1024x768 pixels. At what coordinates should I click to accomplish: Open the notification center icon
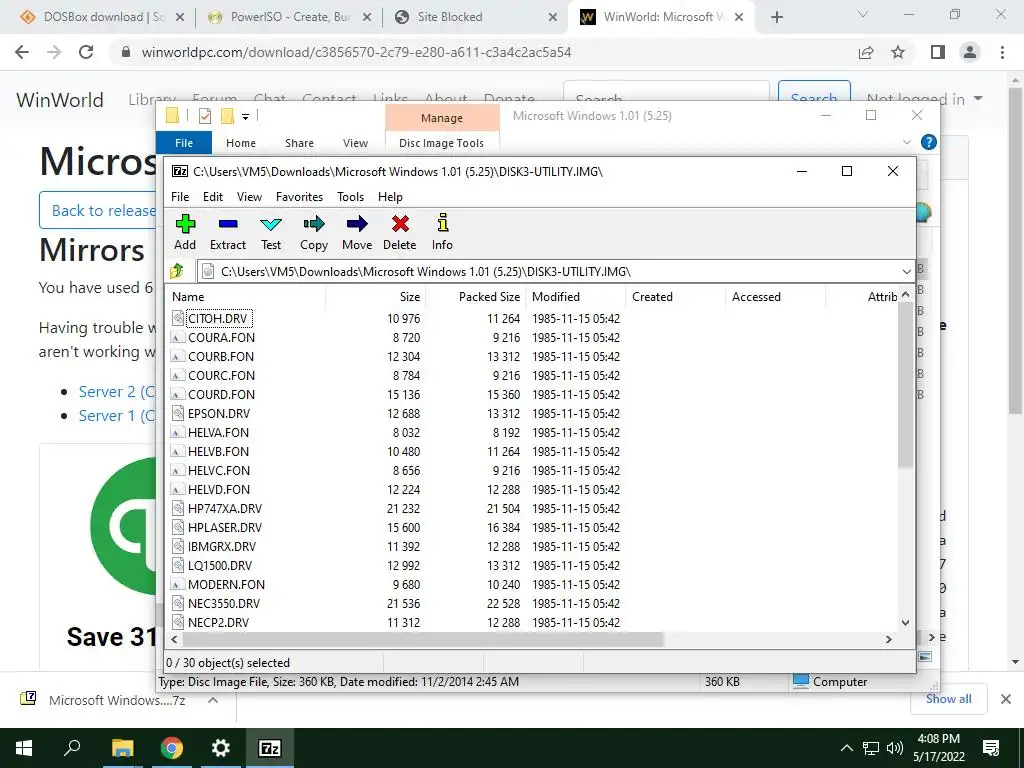(991, 748)
